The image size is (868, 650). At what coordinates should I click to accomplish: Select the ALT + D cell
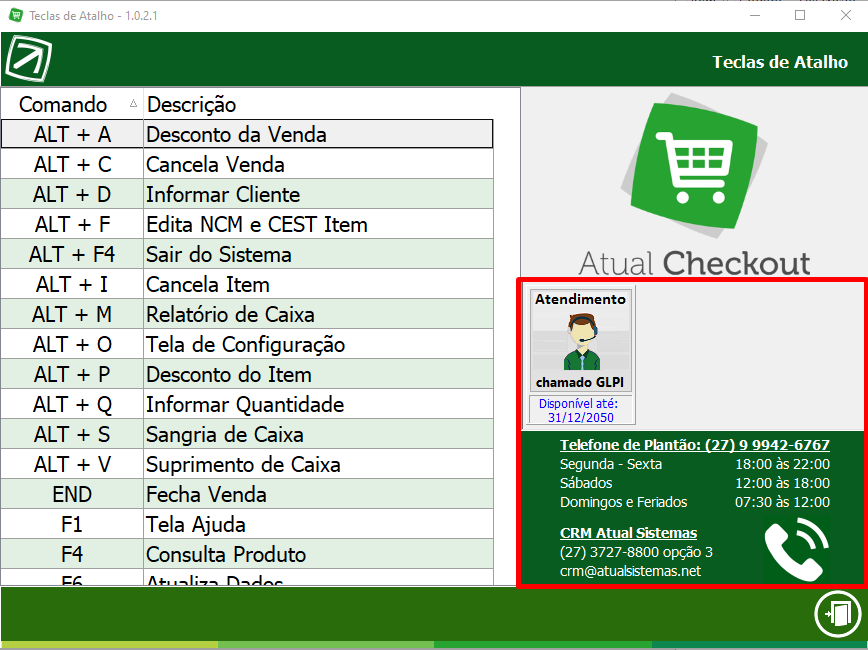pyautogui.click(x=72, y=194)
